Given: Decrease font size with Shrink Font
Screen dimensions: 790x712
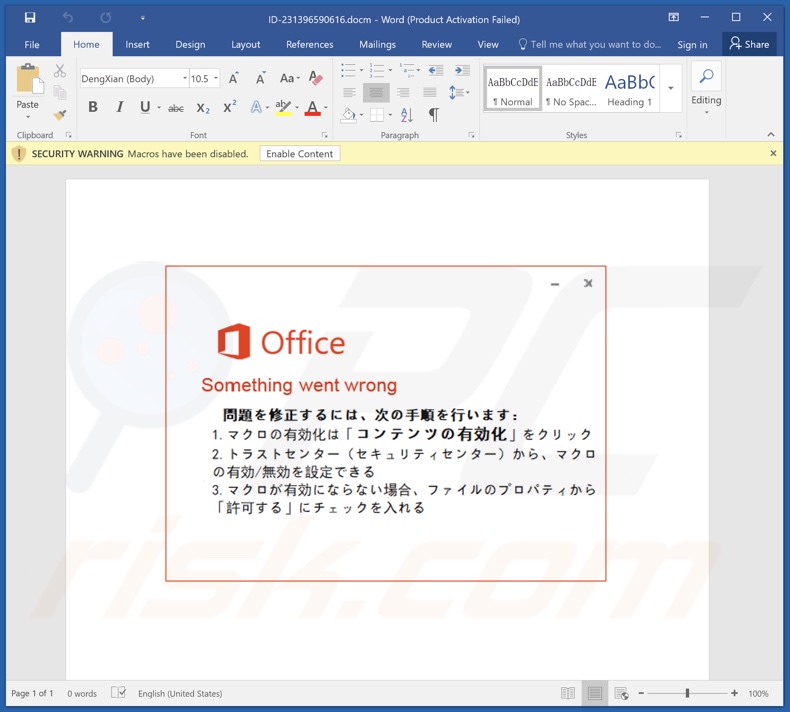Looking at the screenshot, I should pyautogui.click(x=260, y=78).
